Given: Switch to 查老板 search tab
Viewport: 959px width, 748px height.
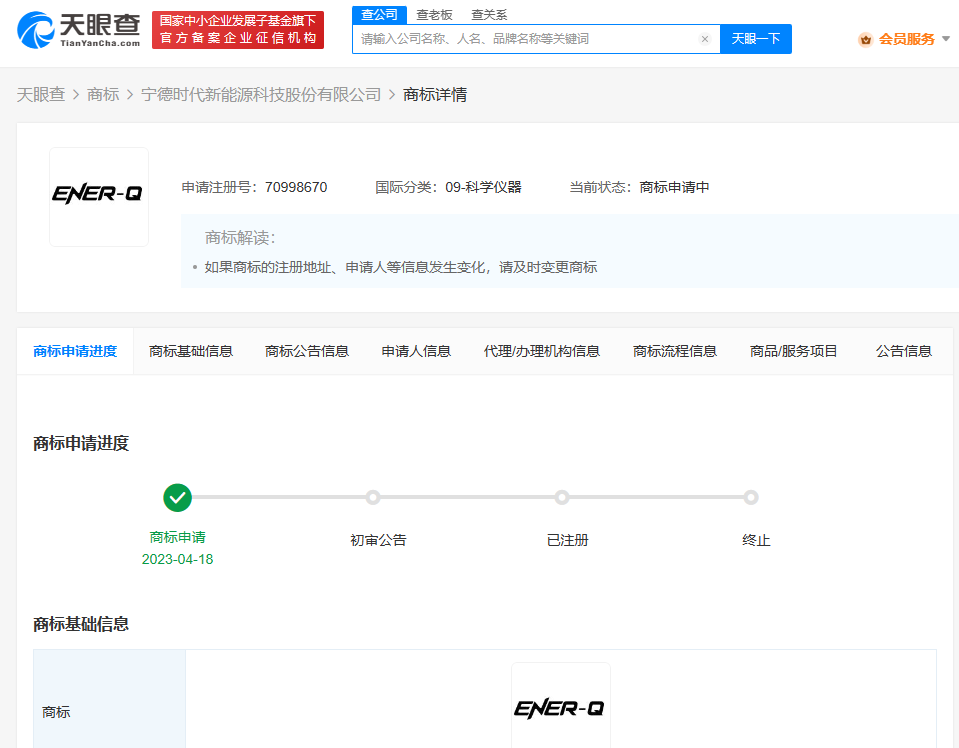Looking at the screenshot, I should click(434, 14).
